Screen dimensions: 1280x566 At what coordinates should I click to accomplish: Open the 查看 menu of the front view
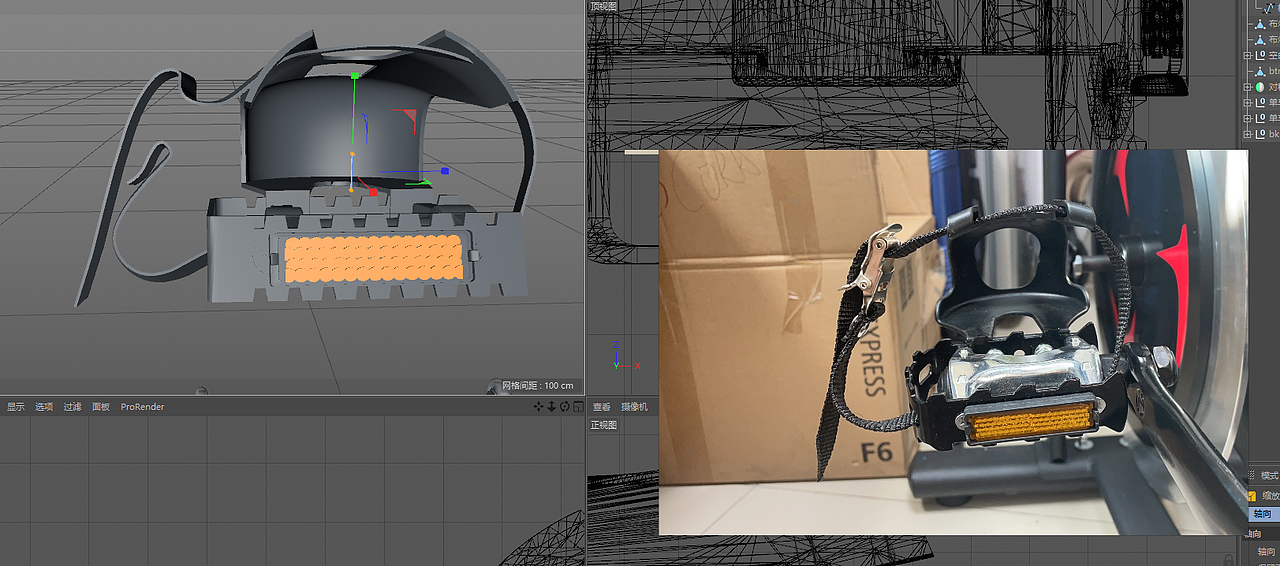click(x=601, y=407)
